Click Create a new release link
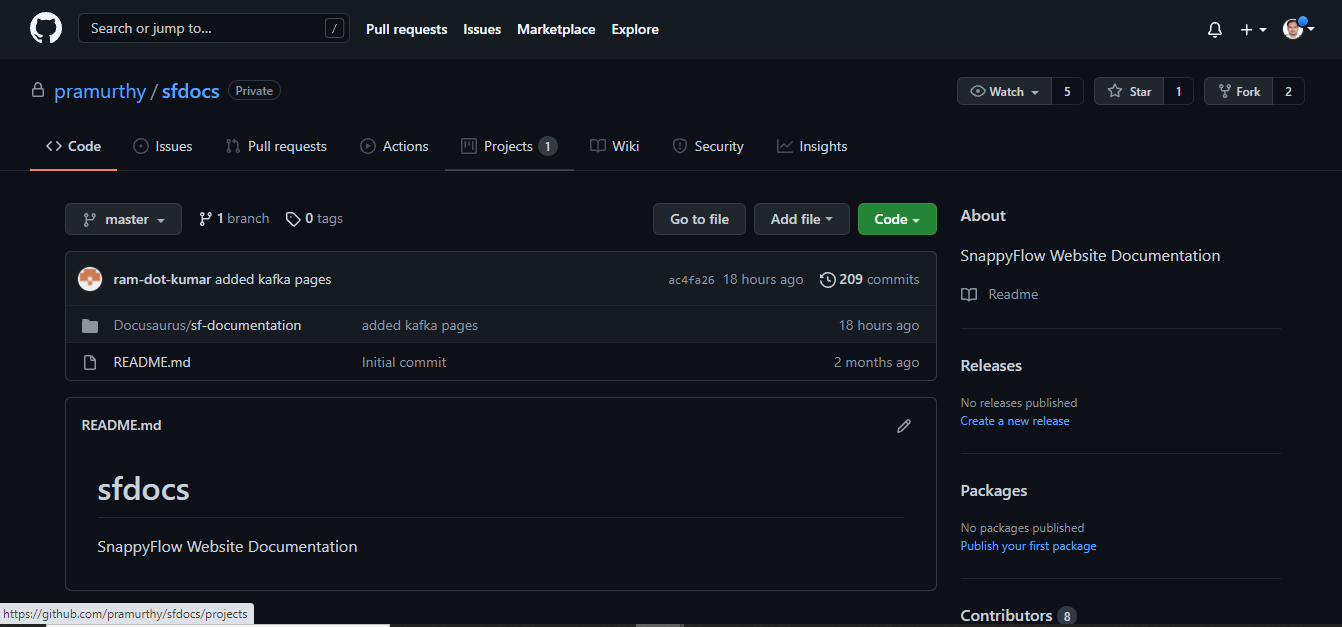1342x627 pixels. coord(1014,421)
